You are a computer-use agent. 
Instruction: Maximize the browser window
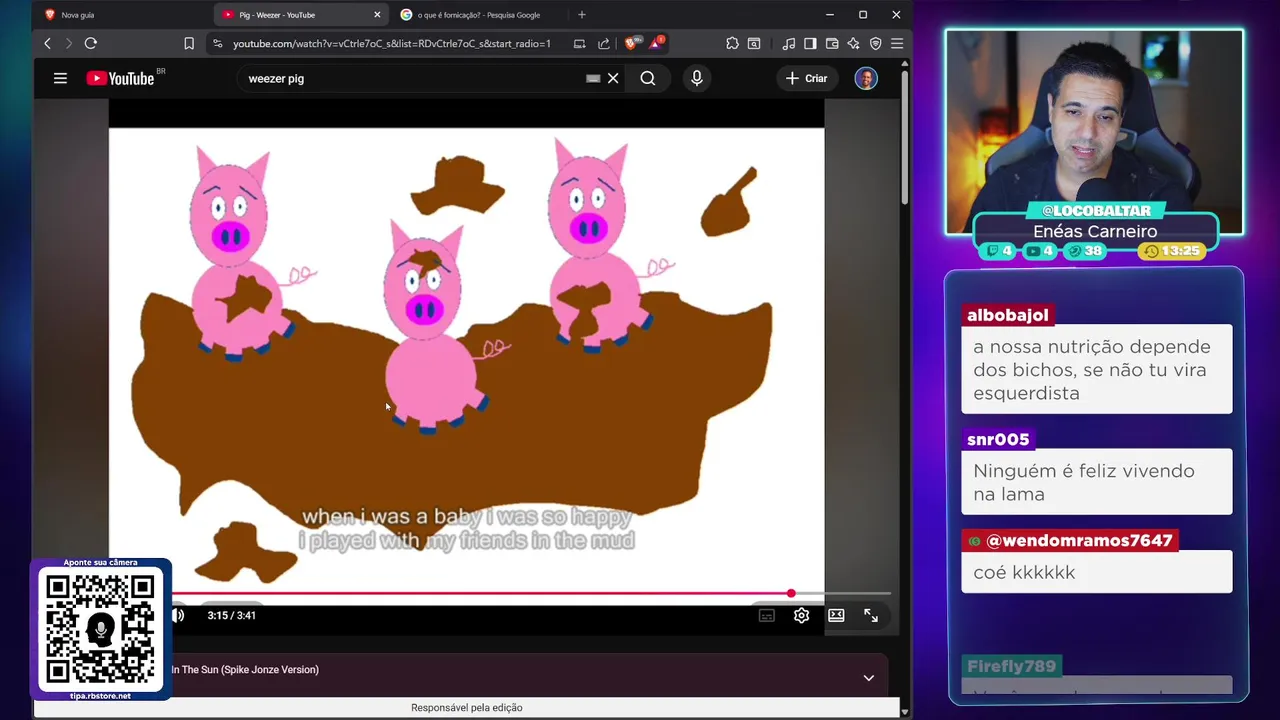(x=863, y=15)
